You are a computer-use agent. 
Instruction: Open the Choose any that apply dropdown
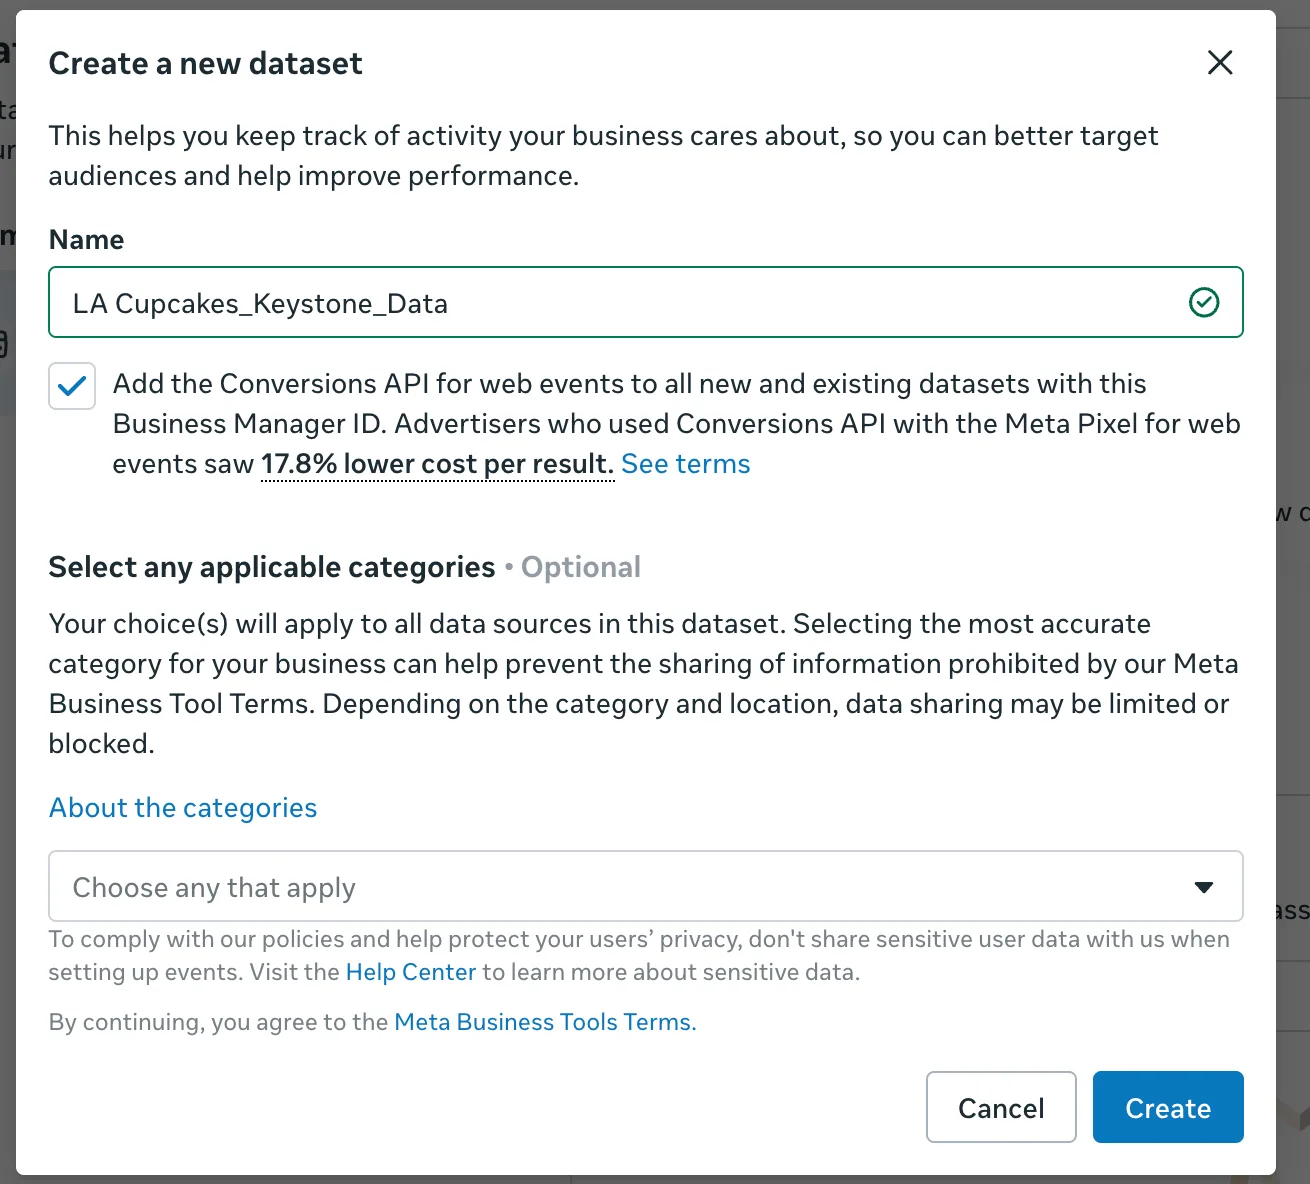[646, 886]
